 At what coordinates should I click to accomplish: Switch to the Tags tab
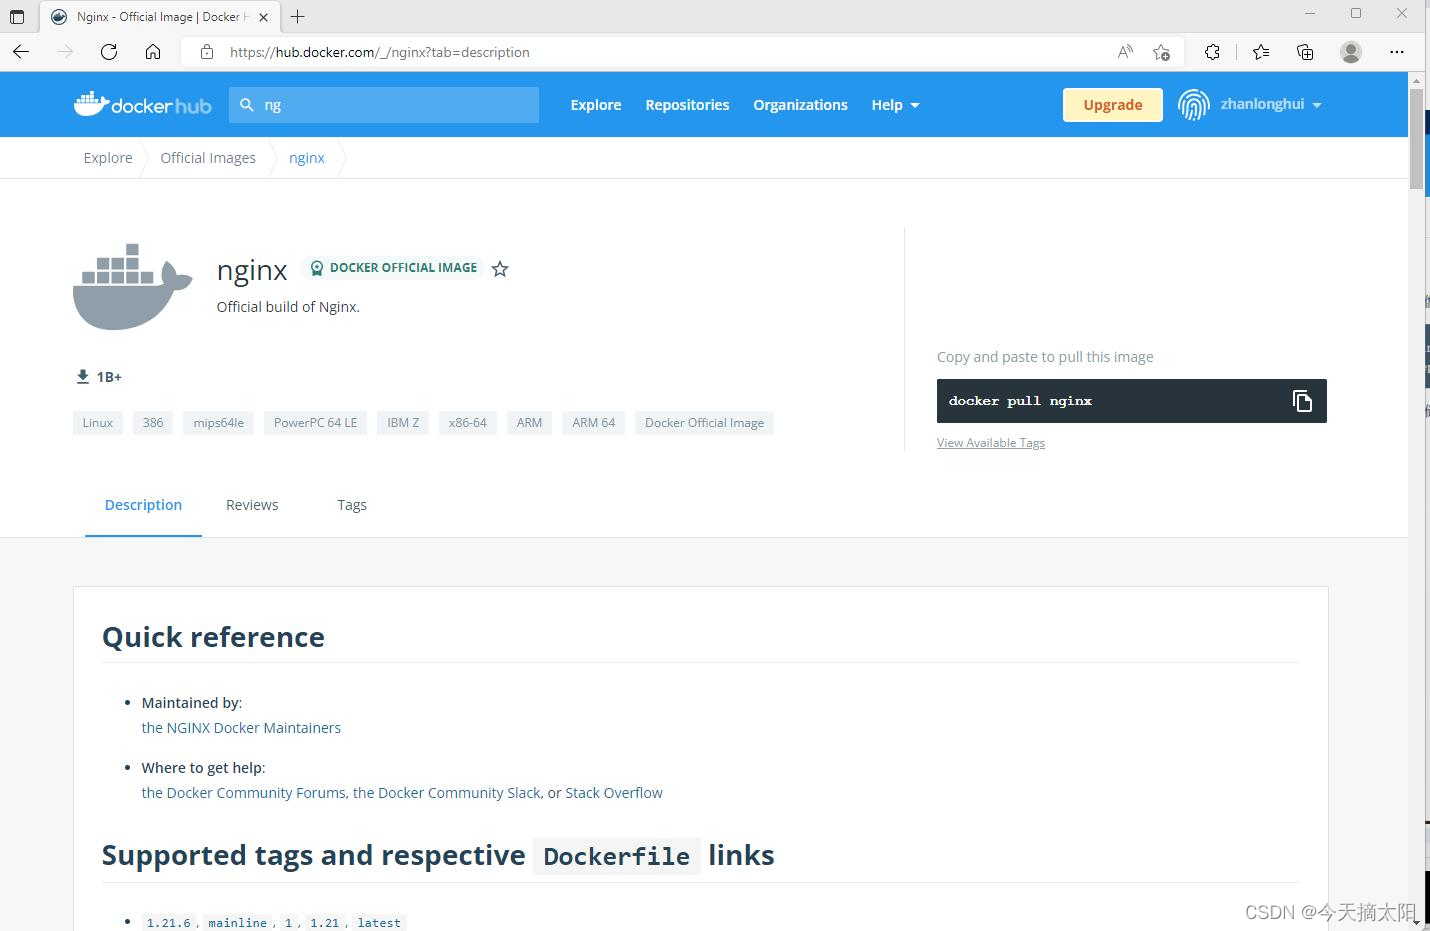(x=352, y=505)
